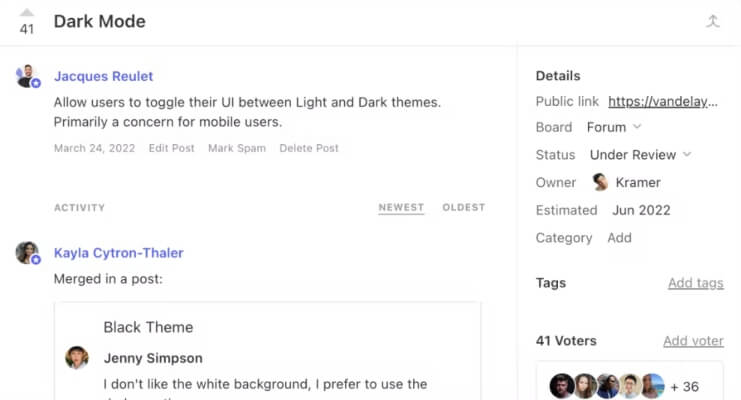741x400 pixels.
Task: Click Kayla Cytron-Thaler's avatar
Action: click(27, 253)
